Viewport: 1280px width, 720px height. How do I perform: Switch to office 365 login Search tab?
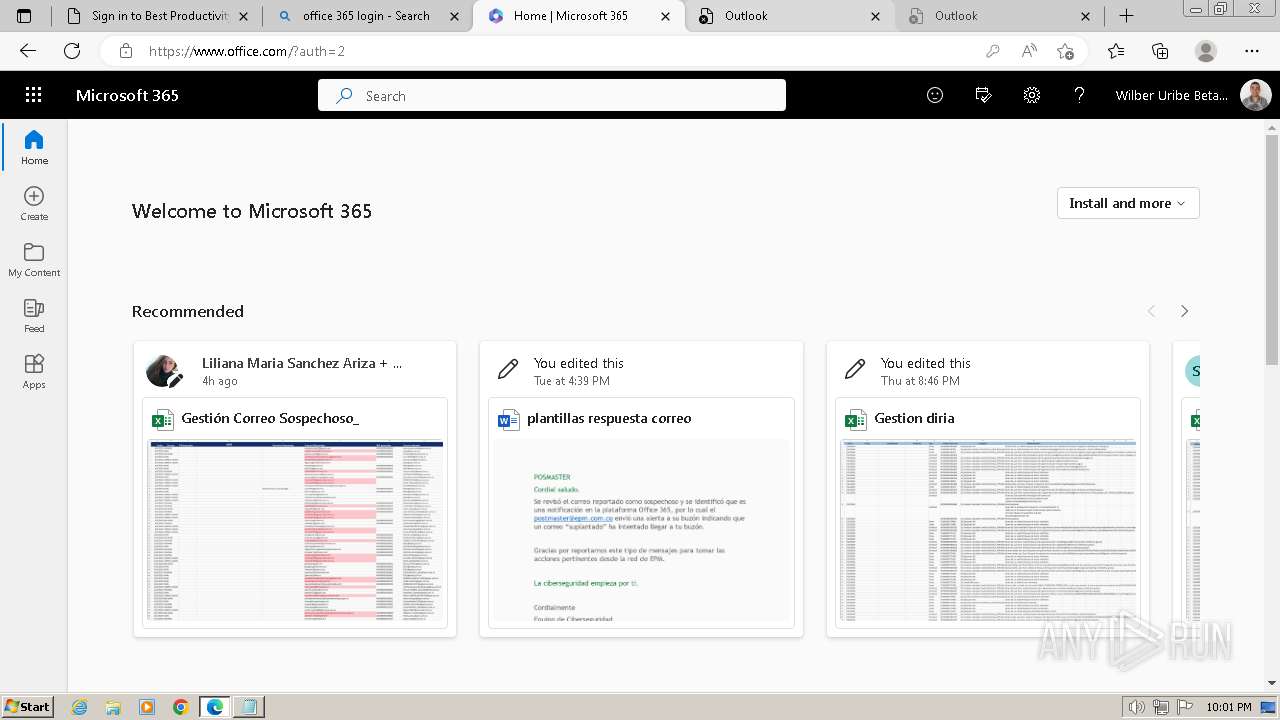(368, 16)
